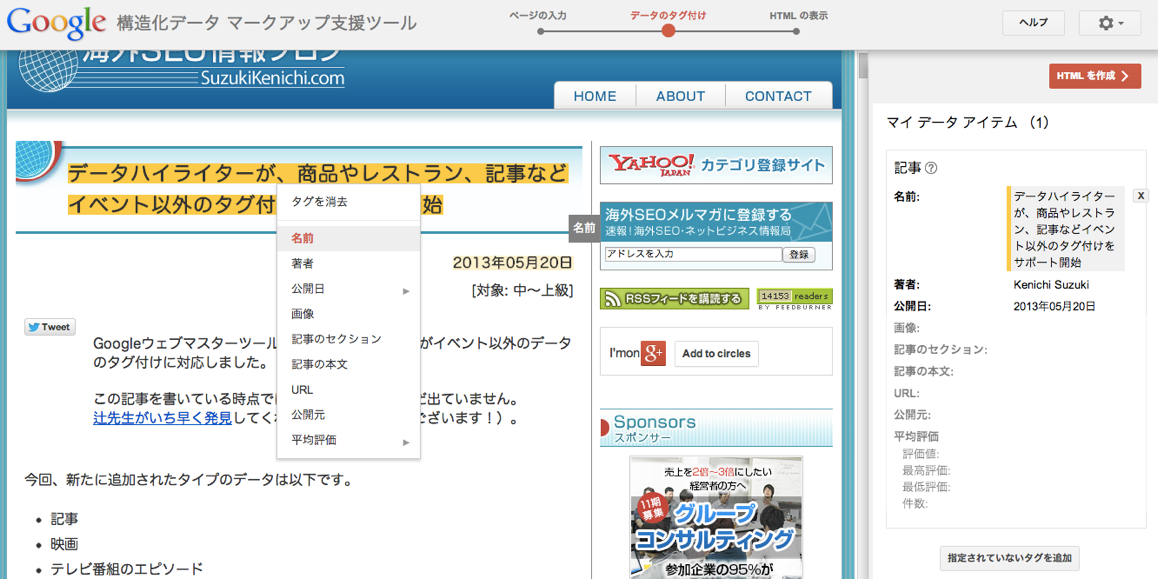Image resolution: width=1158 pixels, height=579 pixels.
Task: Click the Yahoo Japan category banner
Action: point(716,165)
